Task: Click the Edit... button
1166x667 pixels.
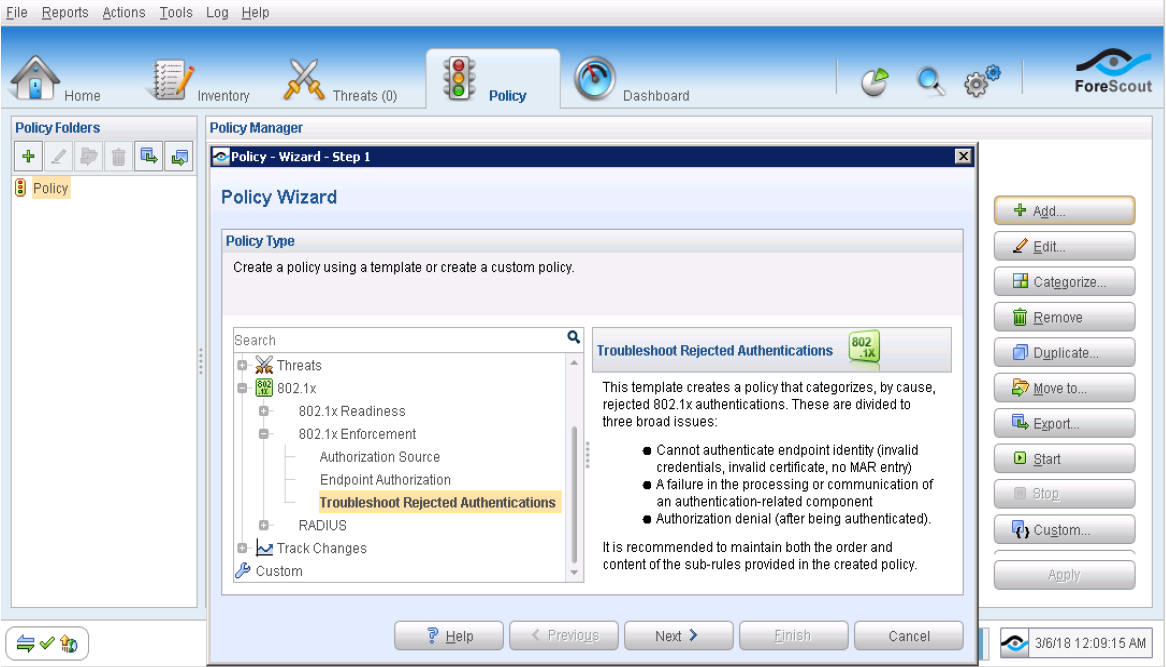Action: 1064,246
